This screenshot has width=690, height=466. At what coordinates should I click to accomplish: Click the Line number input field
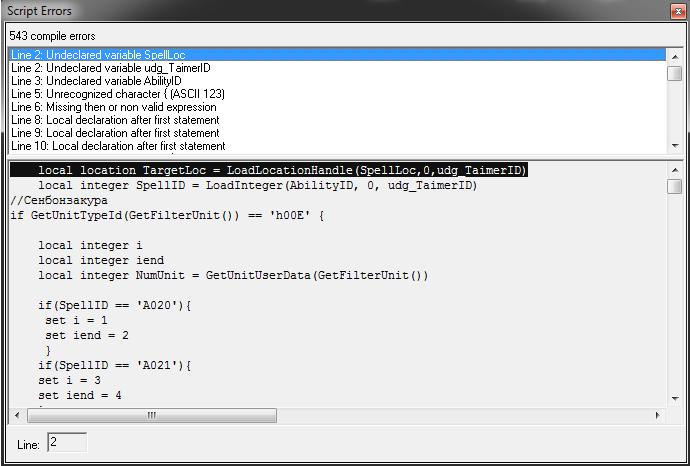pos(67,443)
